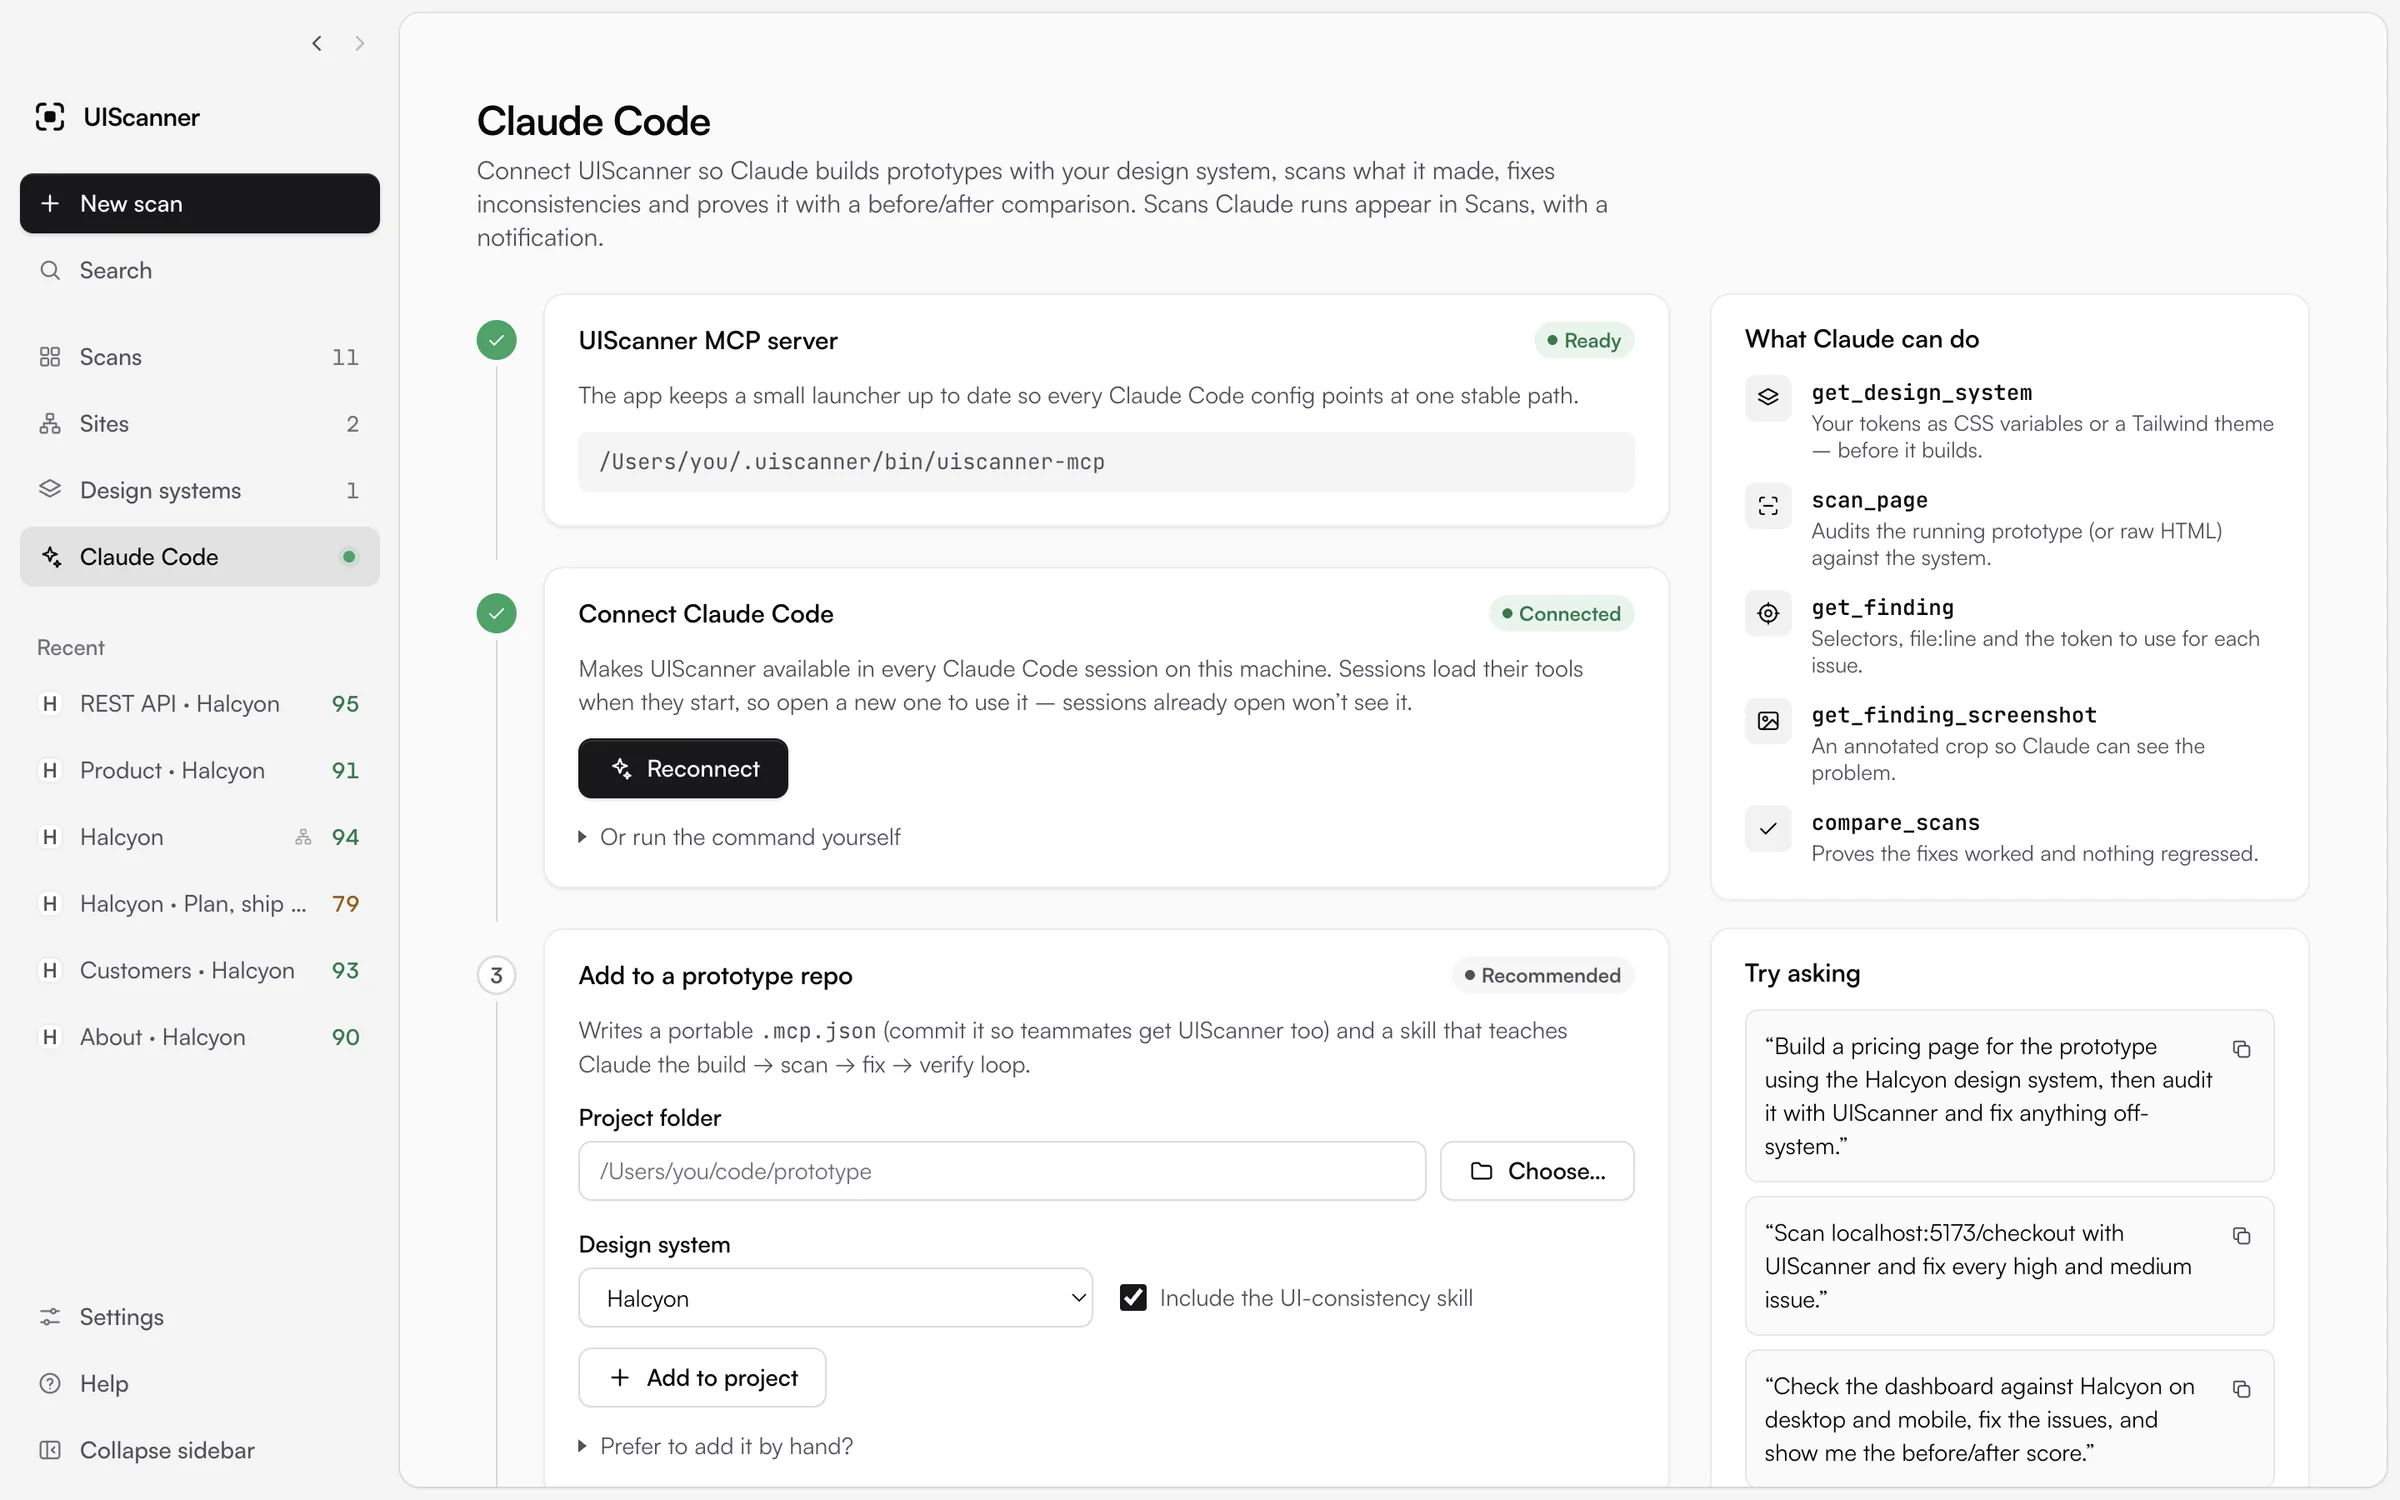The width and height of the screenshot is (2400, 1500).
Task: Click the Recommended badge
Action: (1543, 975)
